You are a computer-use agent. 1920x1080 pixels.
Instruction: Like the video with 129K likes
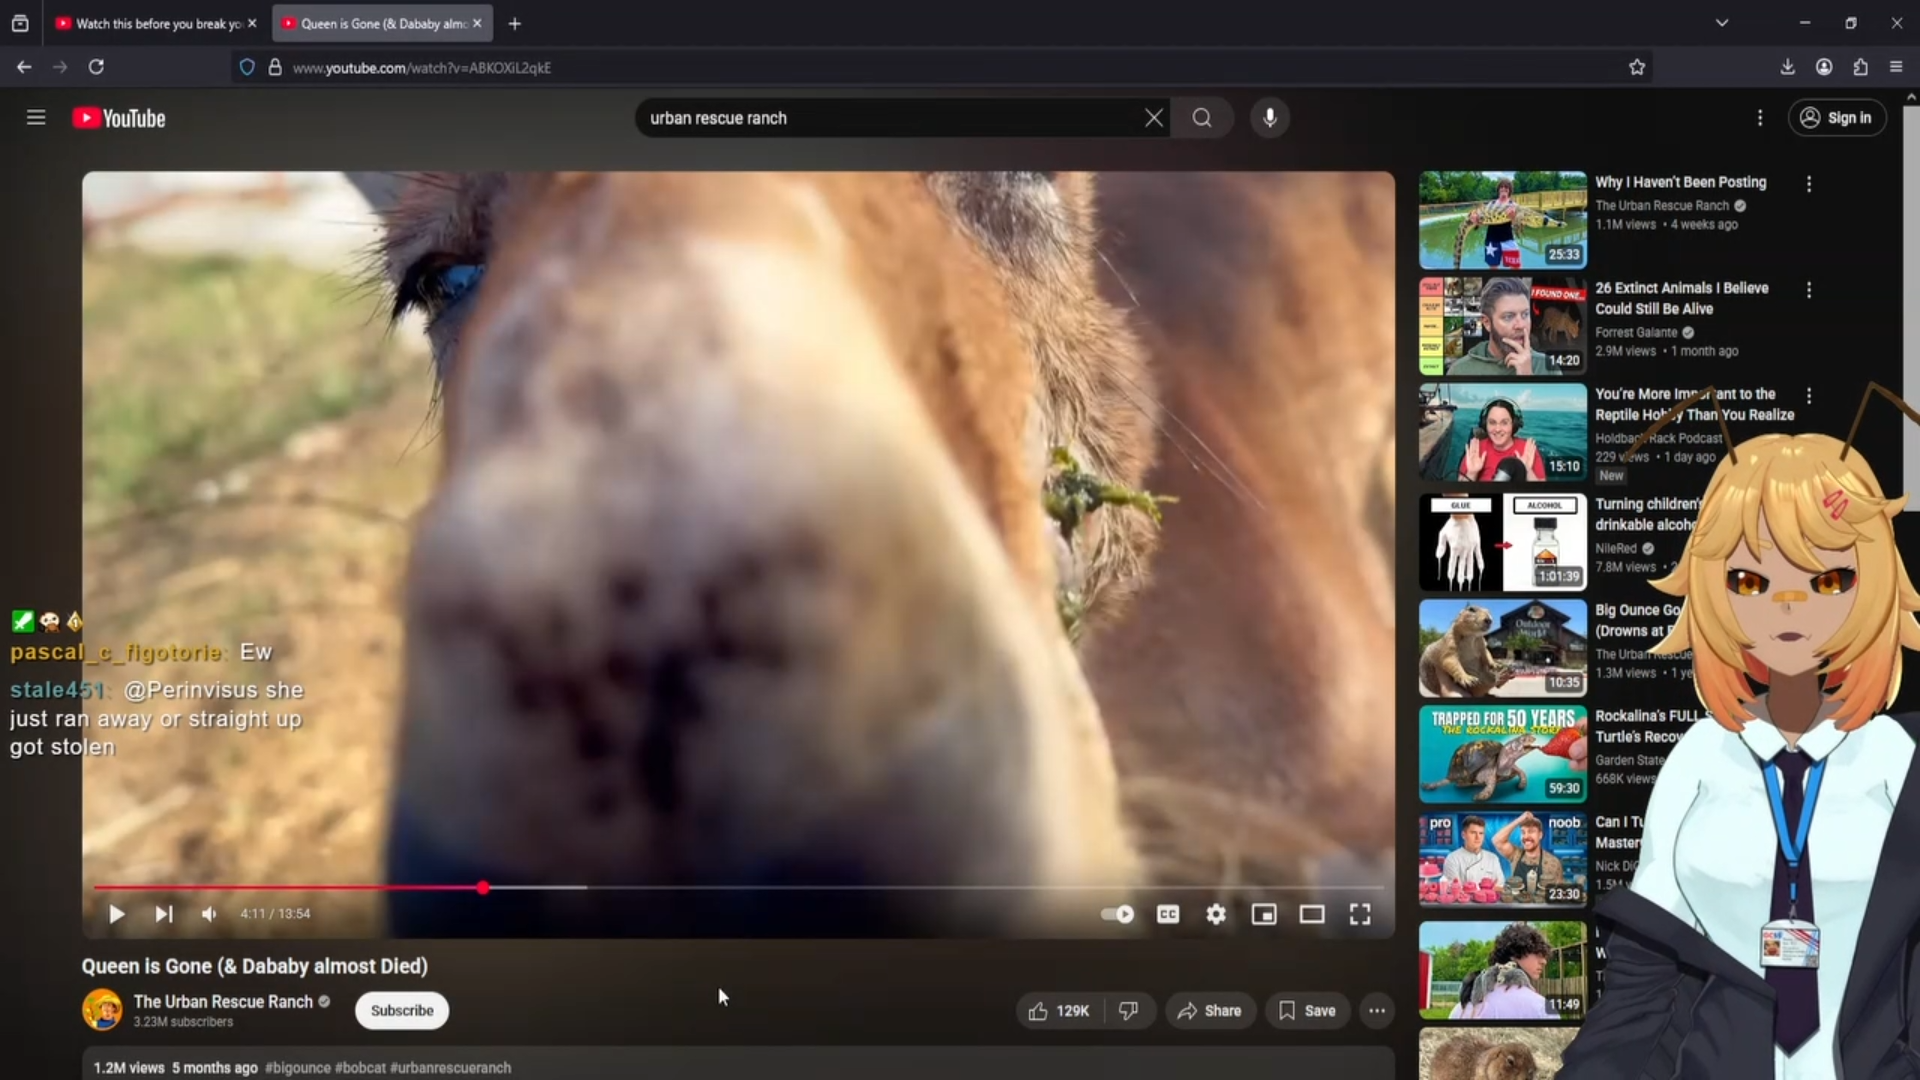tap(1059, 1011)
